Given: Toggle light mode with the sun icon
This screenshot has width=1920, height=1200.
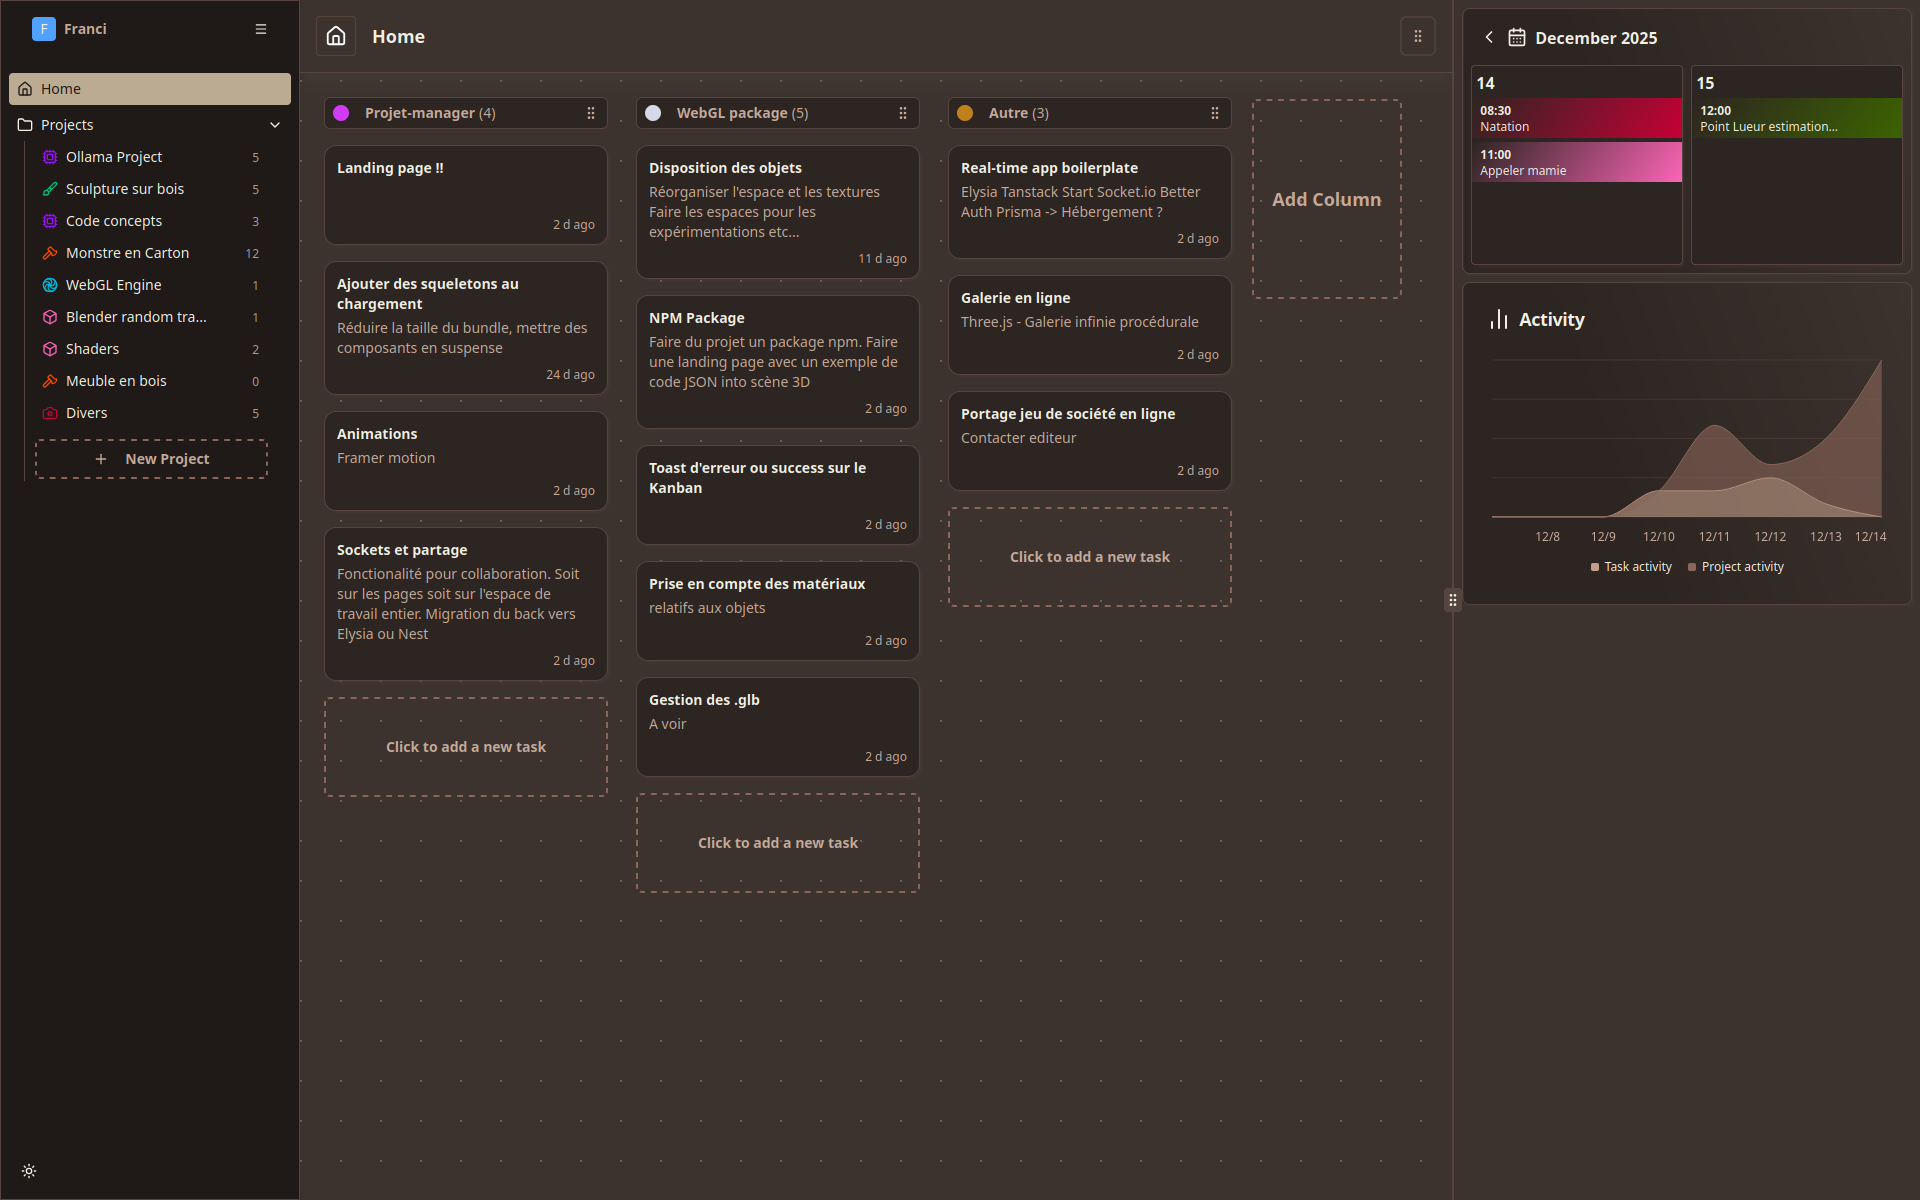Looking at the screenshot, I should pyautogui.click(x=29, y=1170).
